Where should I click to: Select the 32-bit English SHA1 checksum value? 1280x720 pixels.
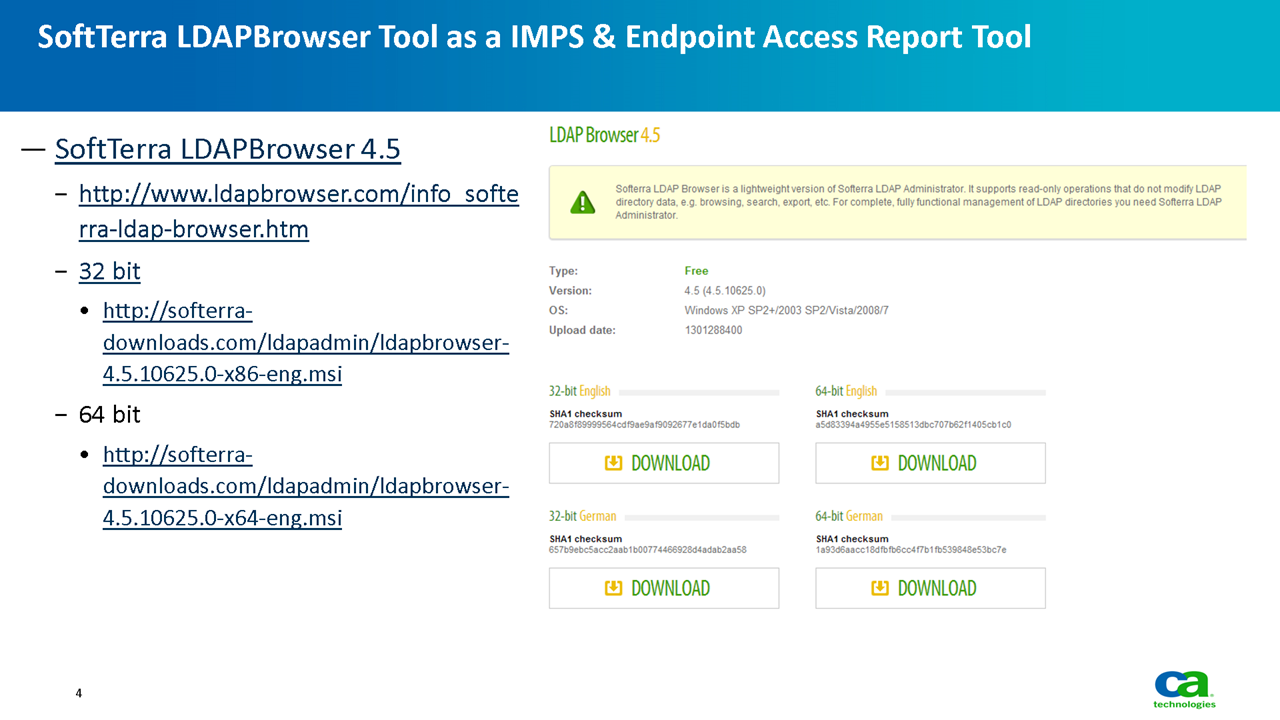(x=645, y=425)
